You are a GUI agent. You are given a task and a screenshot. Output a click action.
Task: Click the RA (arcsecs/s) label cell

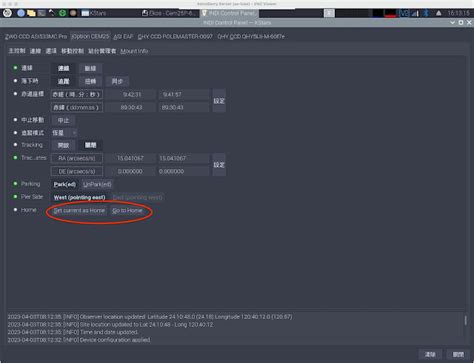(77, 158)
